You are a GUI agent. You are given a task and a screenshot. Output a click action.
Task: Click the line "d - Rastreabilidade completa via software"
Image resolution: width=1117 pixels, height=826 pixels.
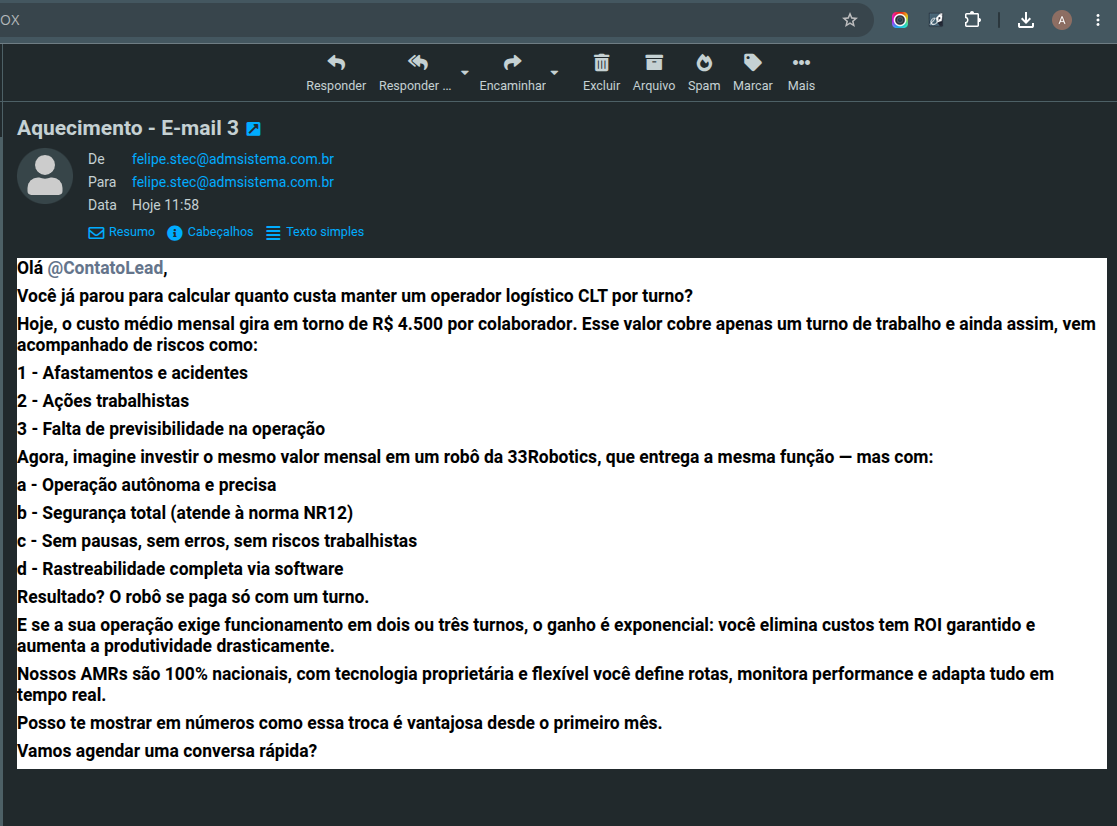180,569
